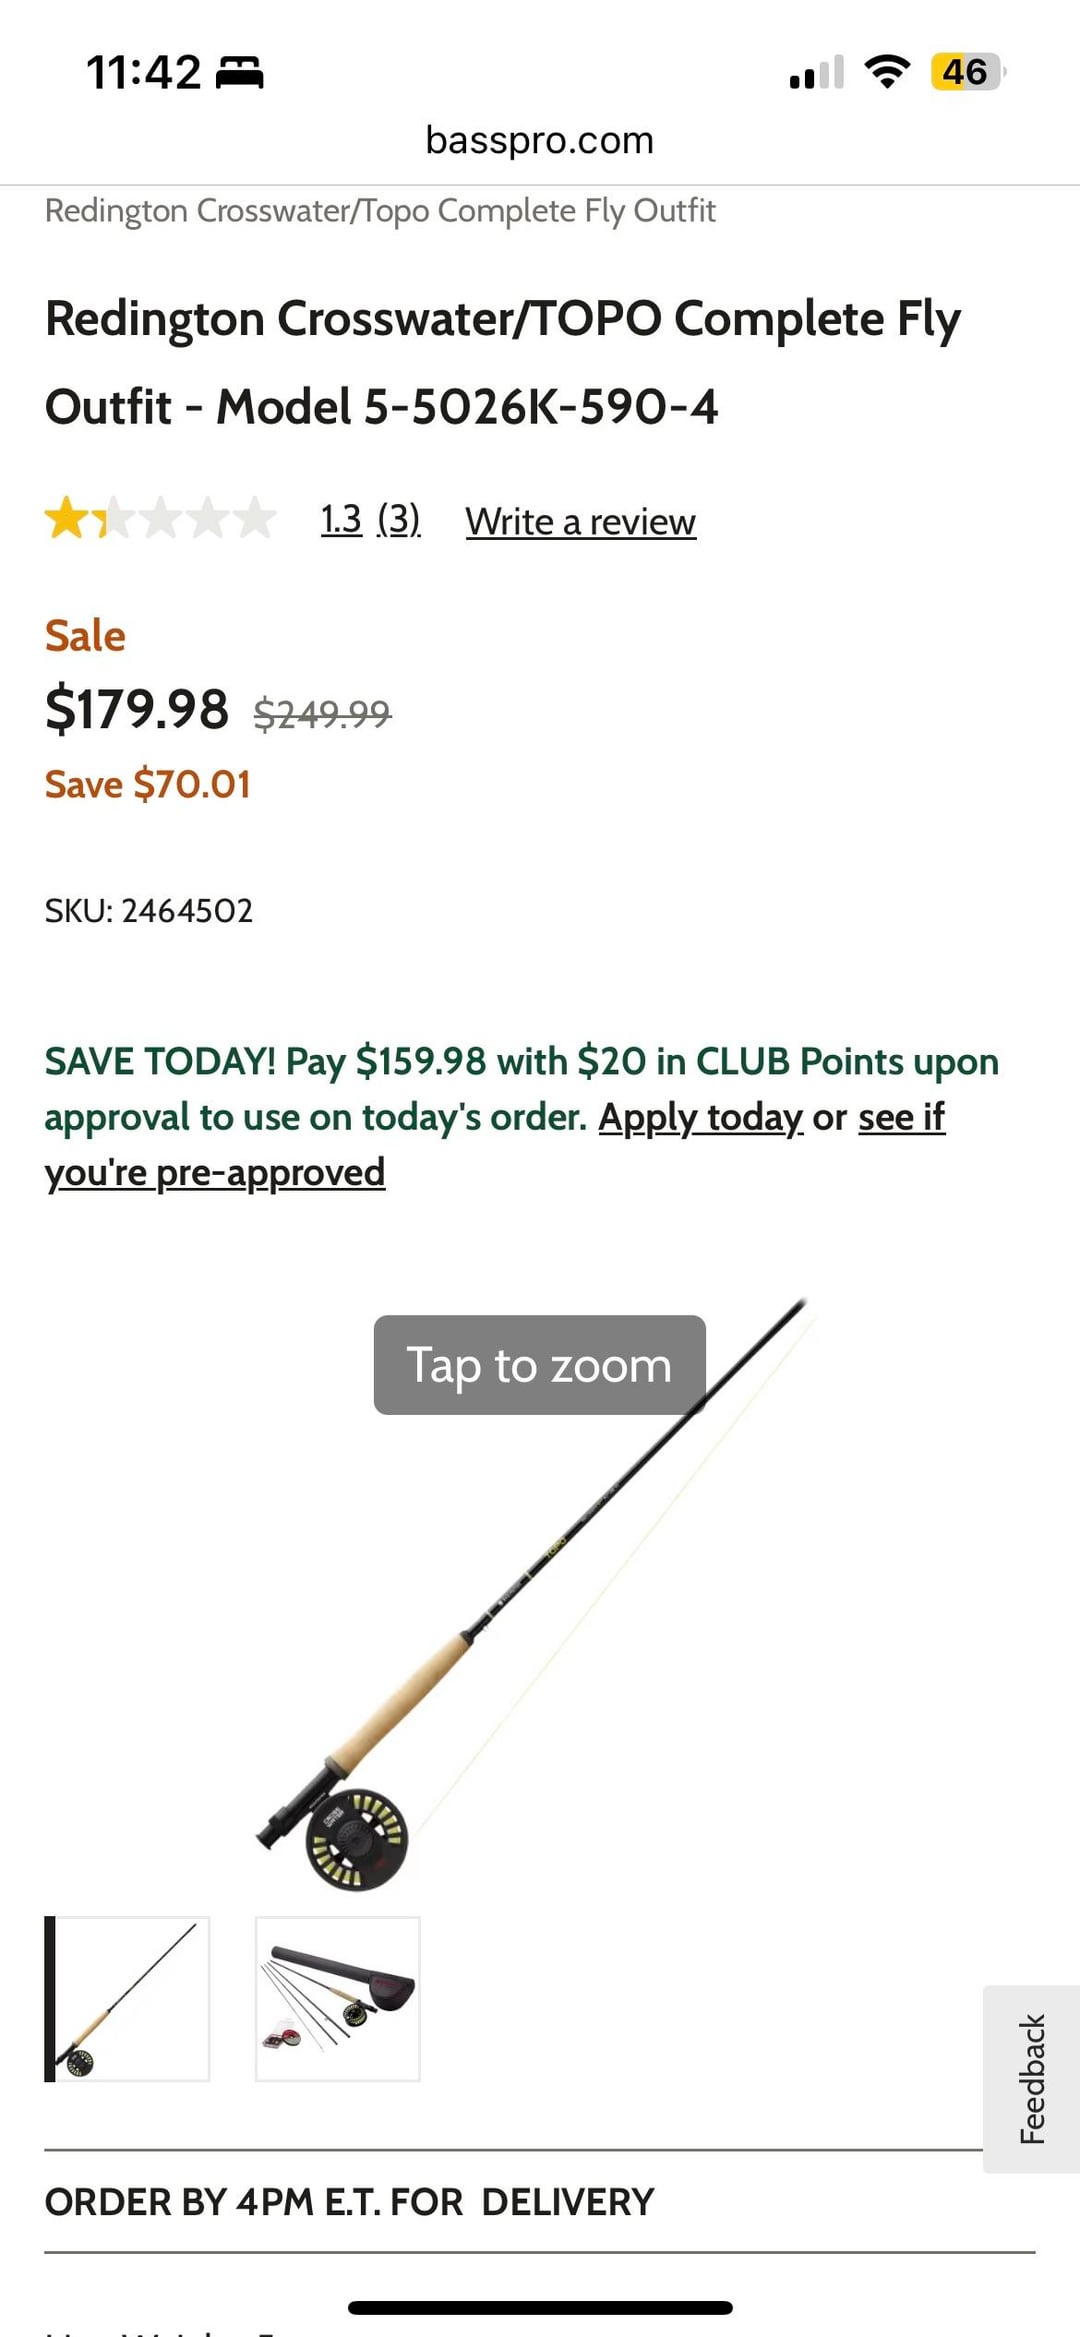The height and width of the screenshot is (2337, 1080).
Task: Tap the sleep focus bed icon
Action: tap(240, 73)
